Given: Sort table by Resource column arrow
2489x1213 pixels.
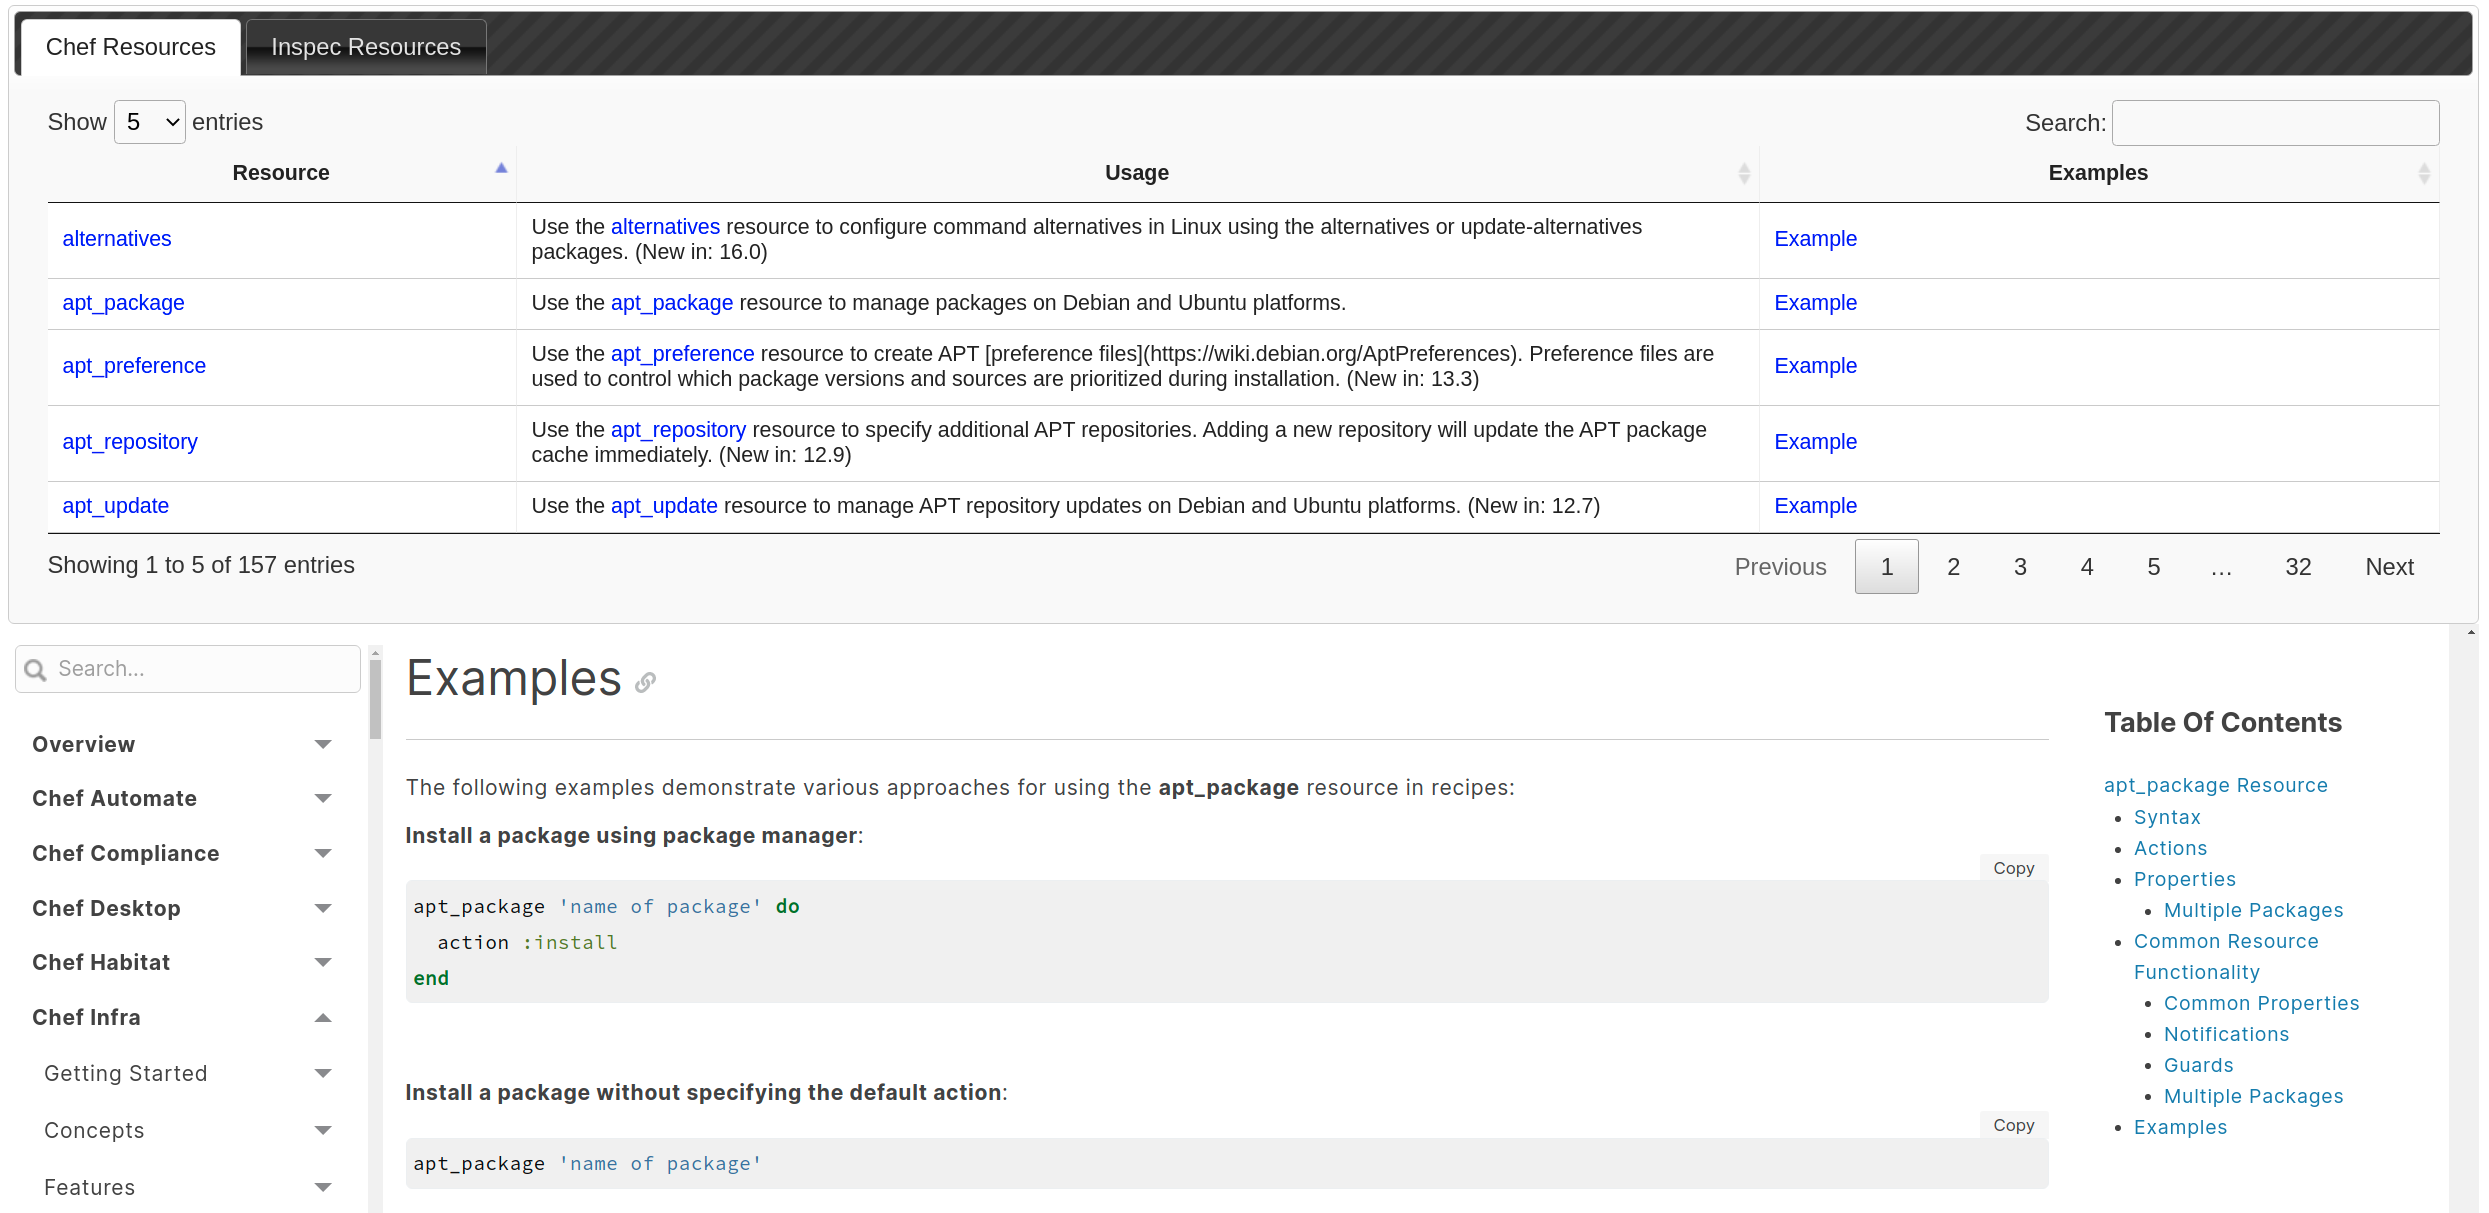Looking at the screenshot, I should [x=501, y=169].
